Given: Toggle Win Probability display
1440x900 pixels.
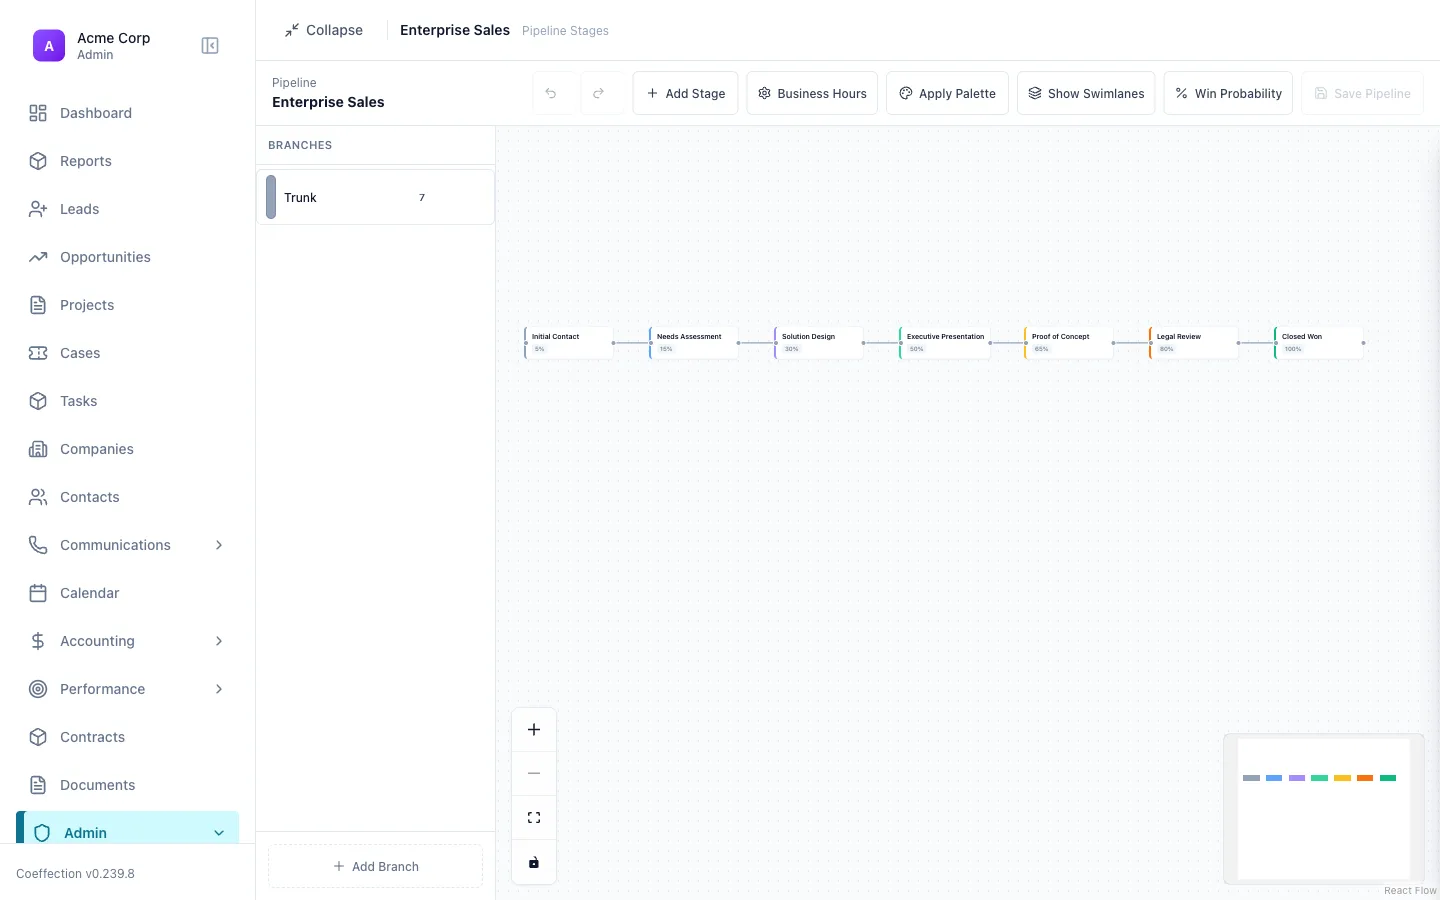Looking at the screenshot, I should (1228, 93).
